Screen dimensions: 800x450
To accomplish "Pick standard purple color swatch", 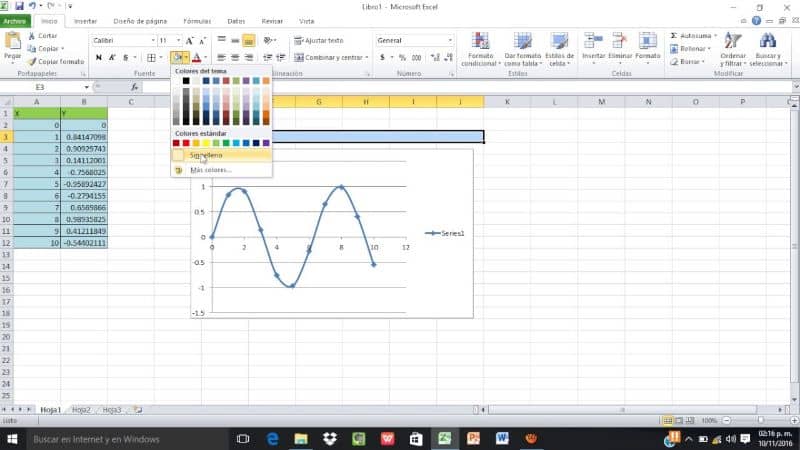I will [266, 143].
